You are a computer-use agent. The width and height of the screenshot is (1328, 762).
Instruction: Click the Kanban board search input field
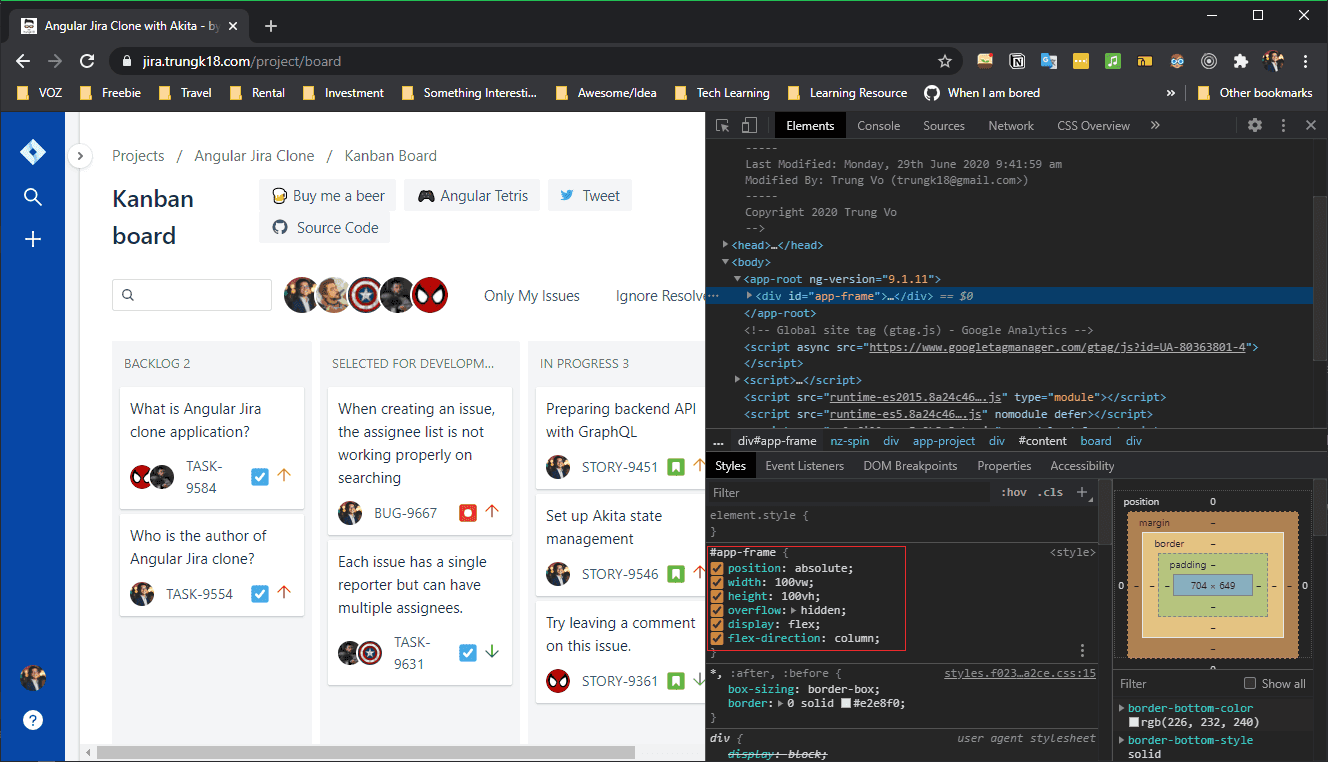pyautogui.click(x=192, y=295)
